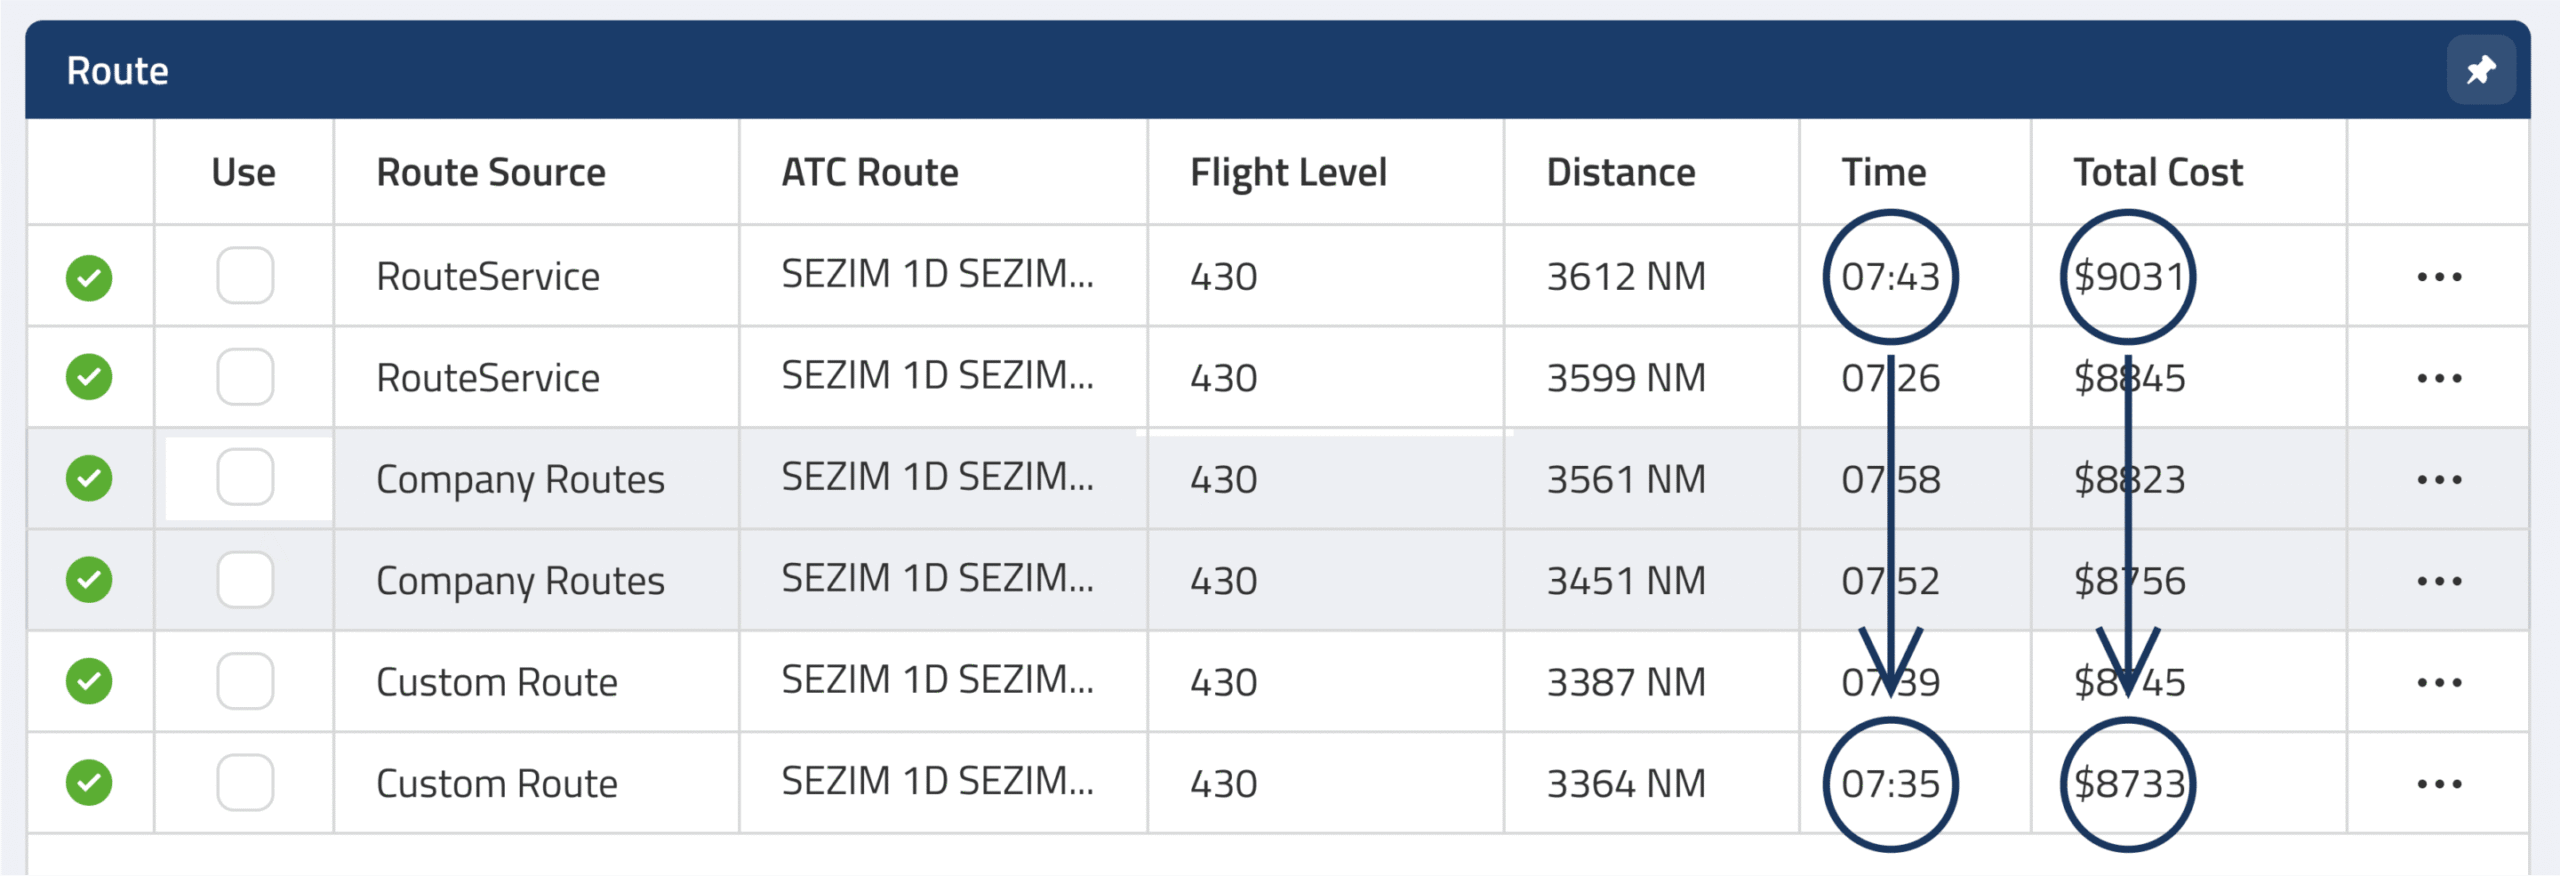Screen dimensions: 2560x876
Task: Select the 07:43 time value
Action: pyautogui.click(x=1890, y=277)
